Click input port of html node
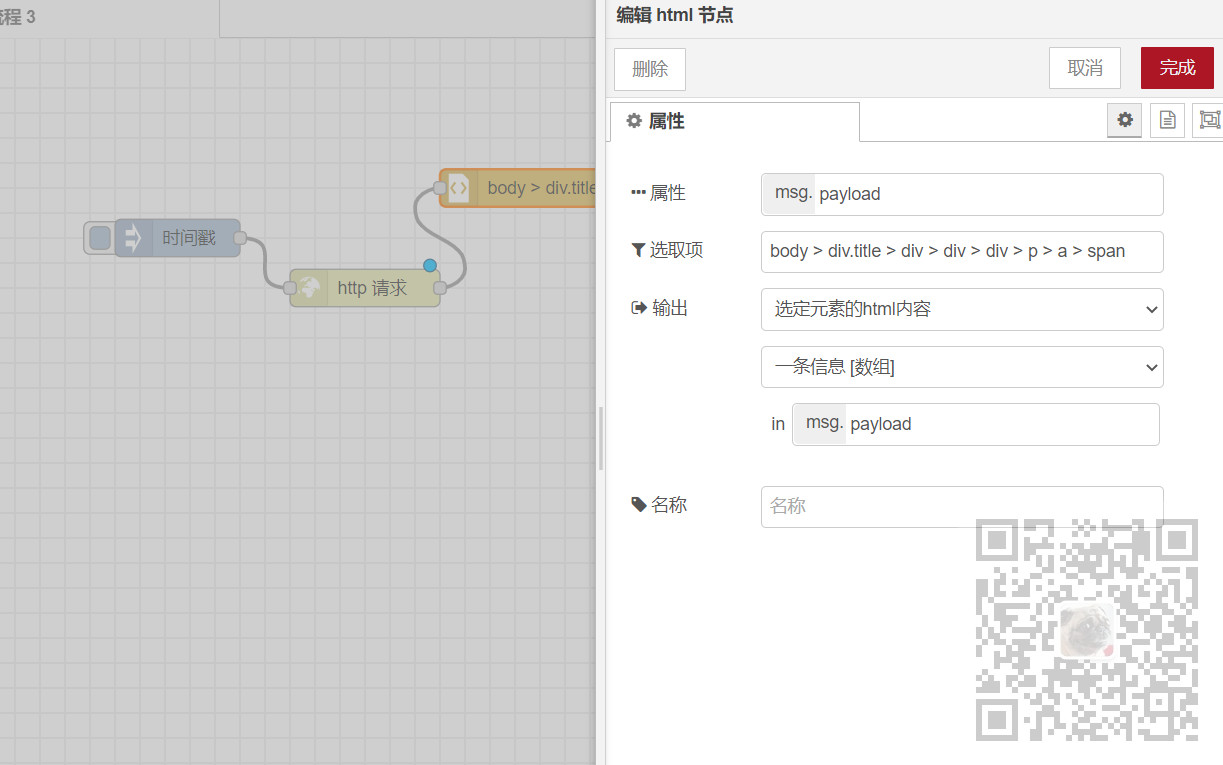The image size is (1223, 765). click(440, 188)
